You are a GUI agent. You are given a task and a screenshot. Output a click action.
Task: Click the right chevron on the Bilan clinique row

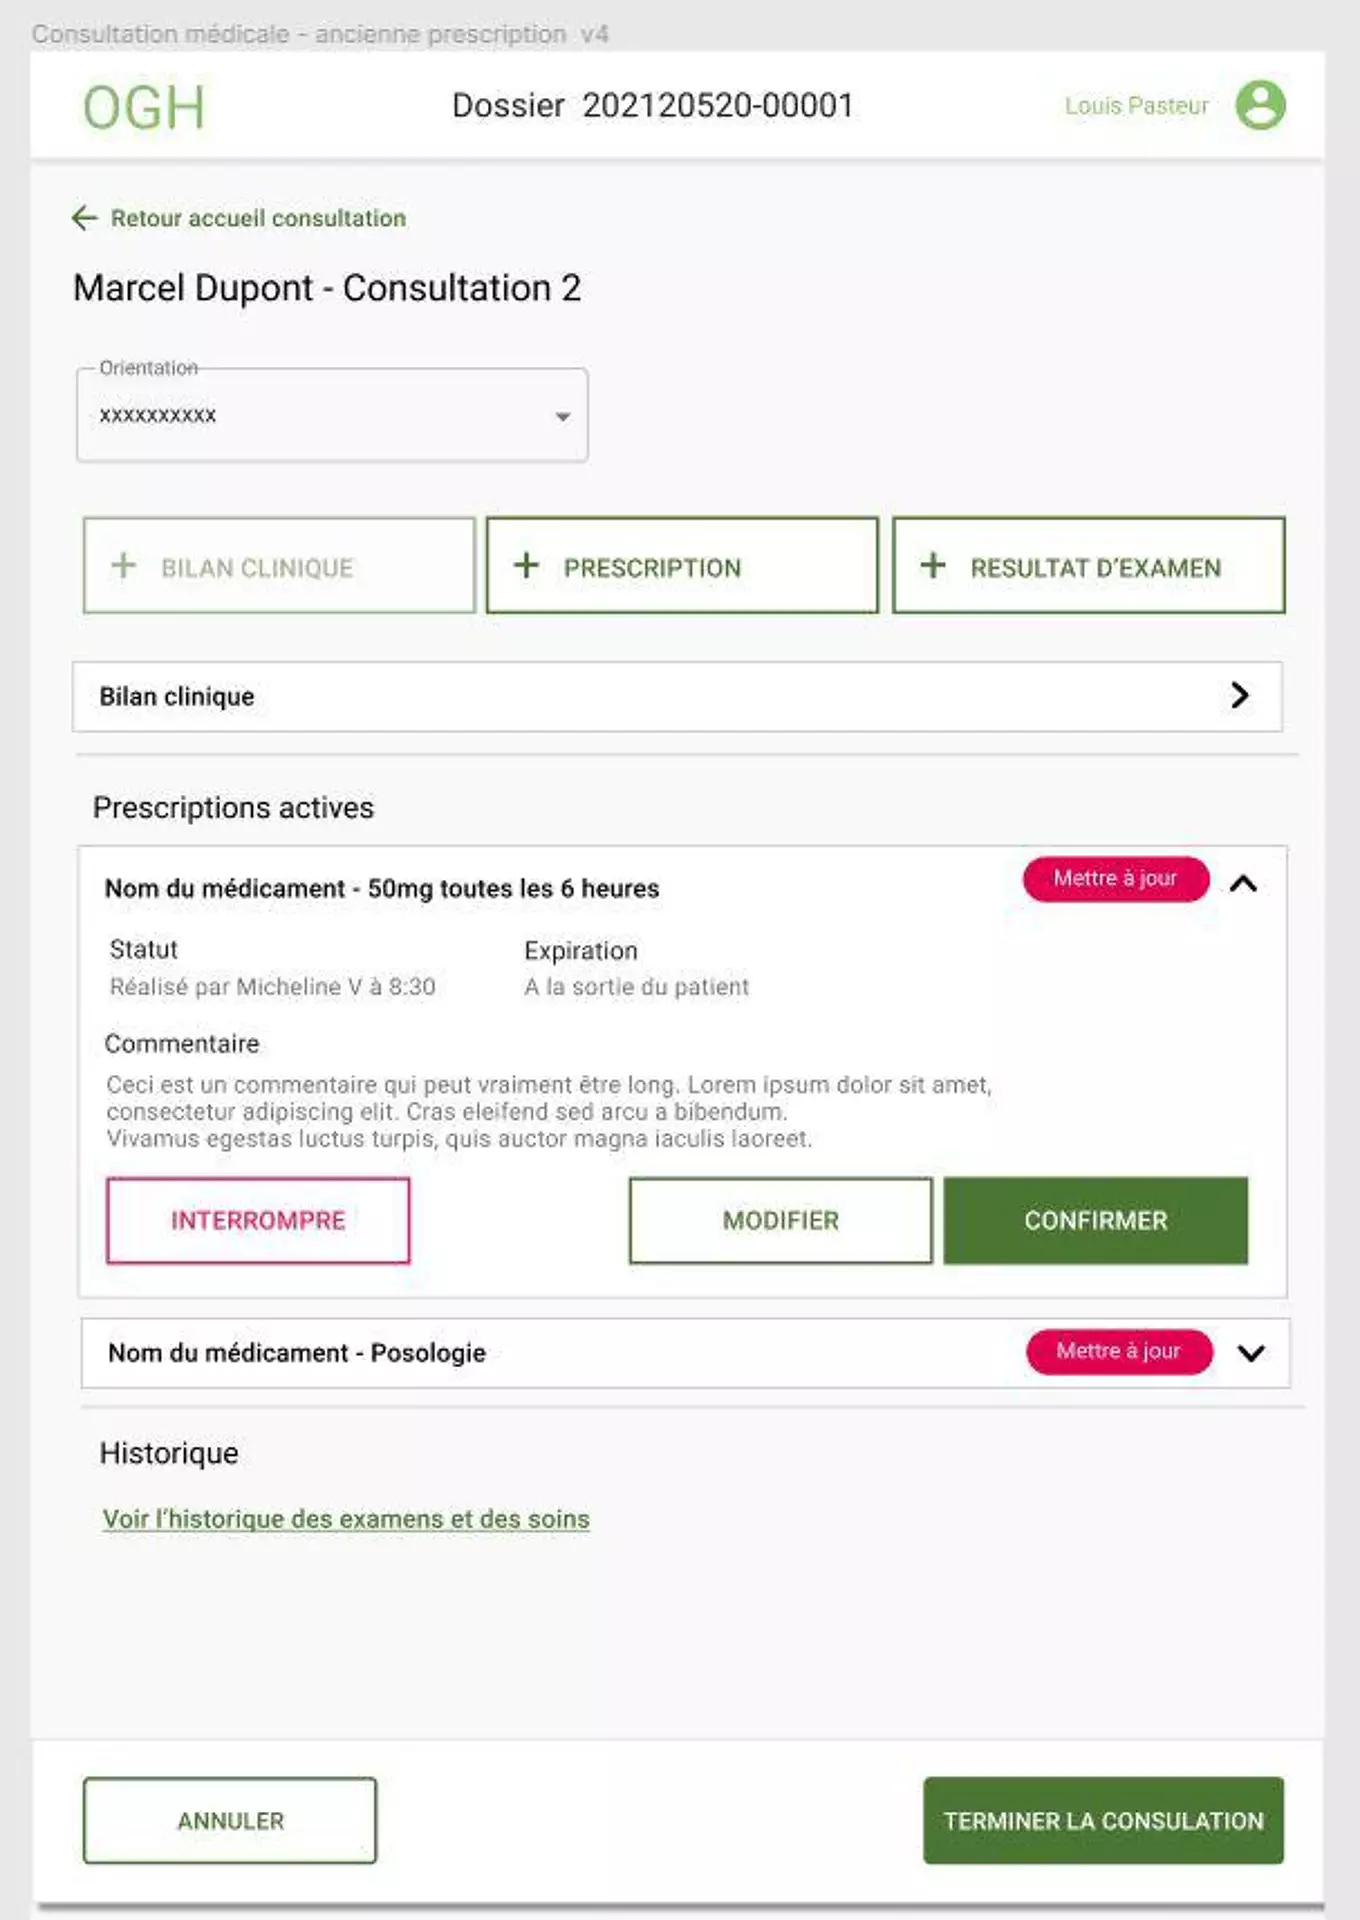pyautogui.click(x=1241, y=696)
